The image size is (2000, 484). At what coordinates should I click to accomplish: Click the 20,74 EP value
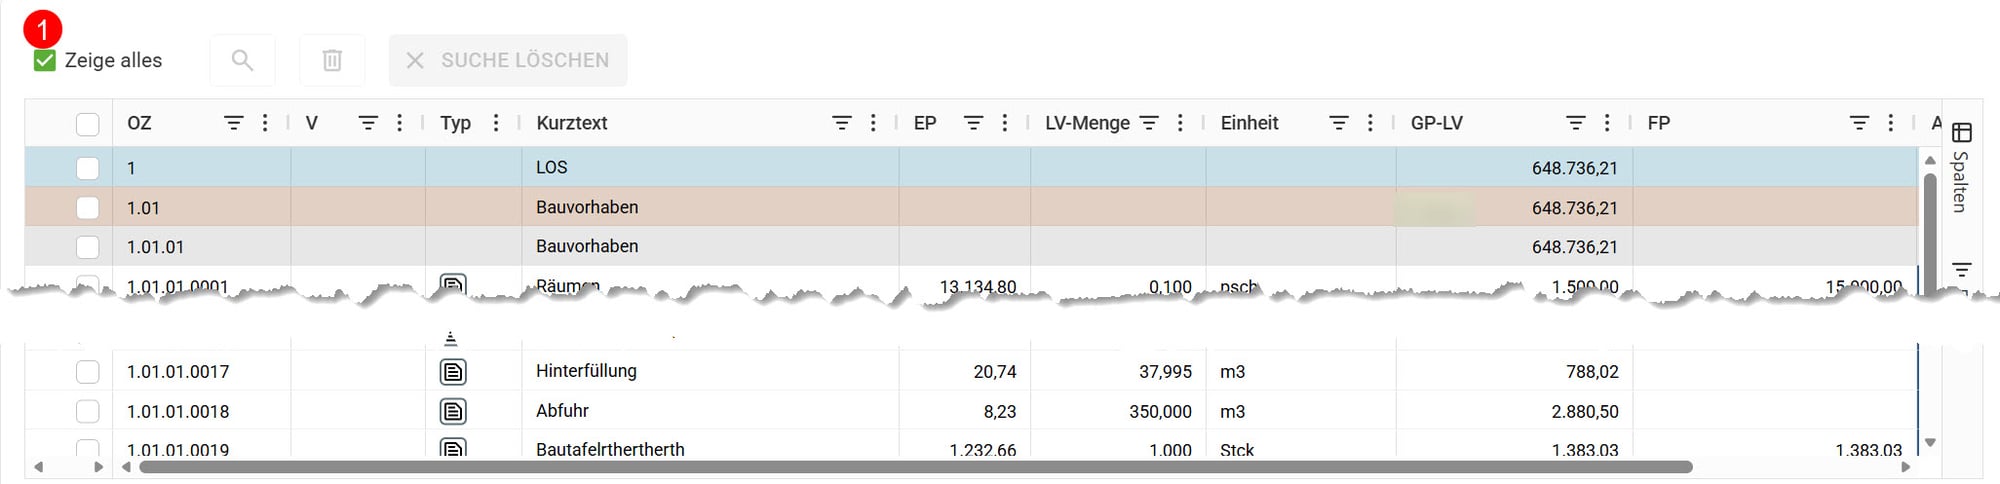click(x=995, y=372)
